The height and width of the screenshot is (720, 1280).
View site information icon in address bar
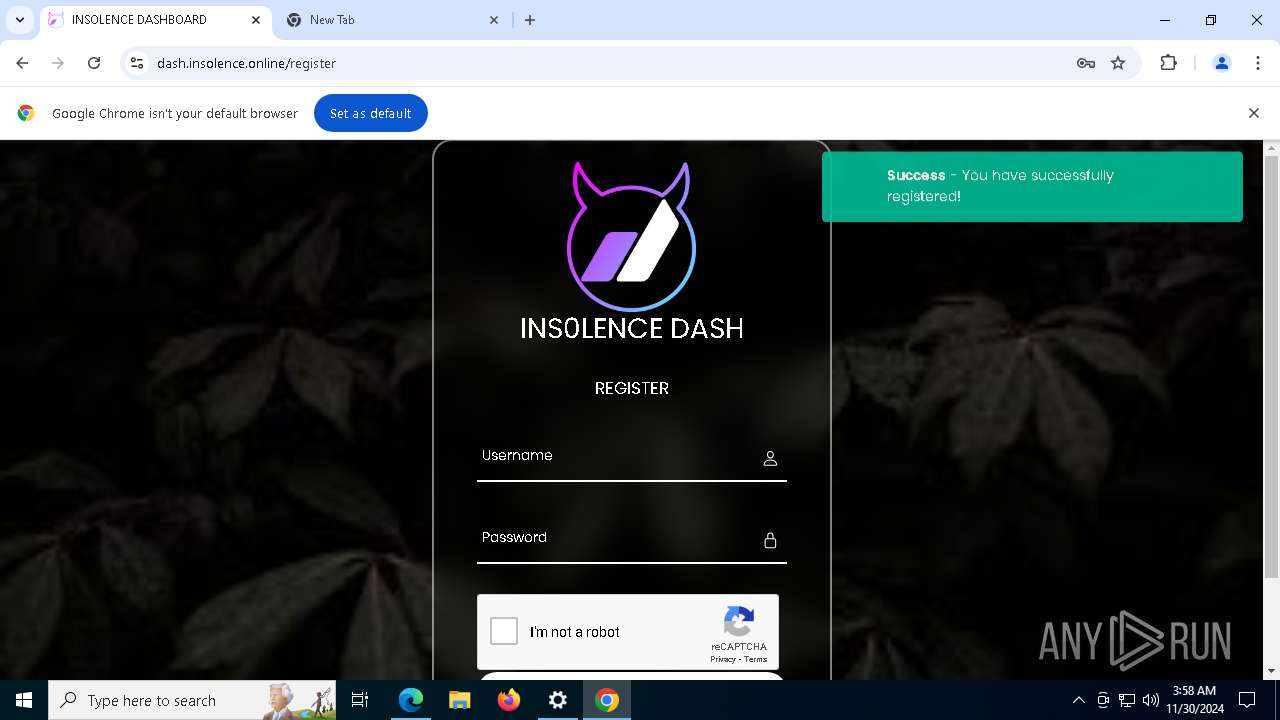[137, 63]
